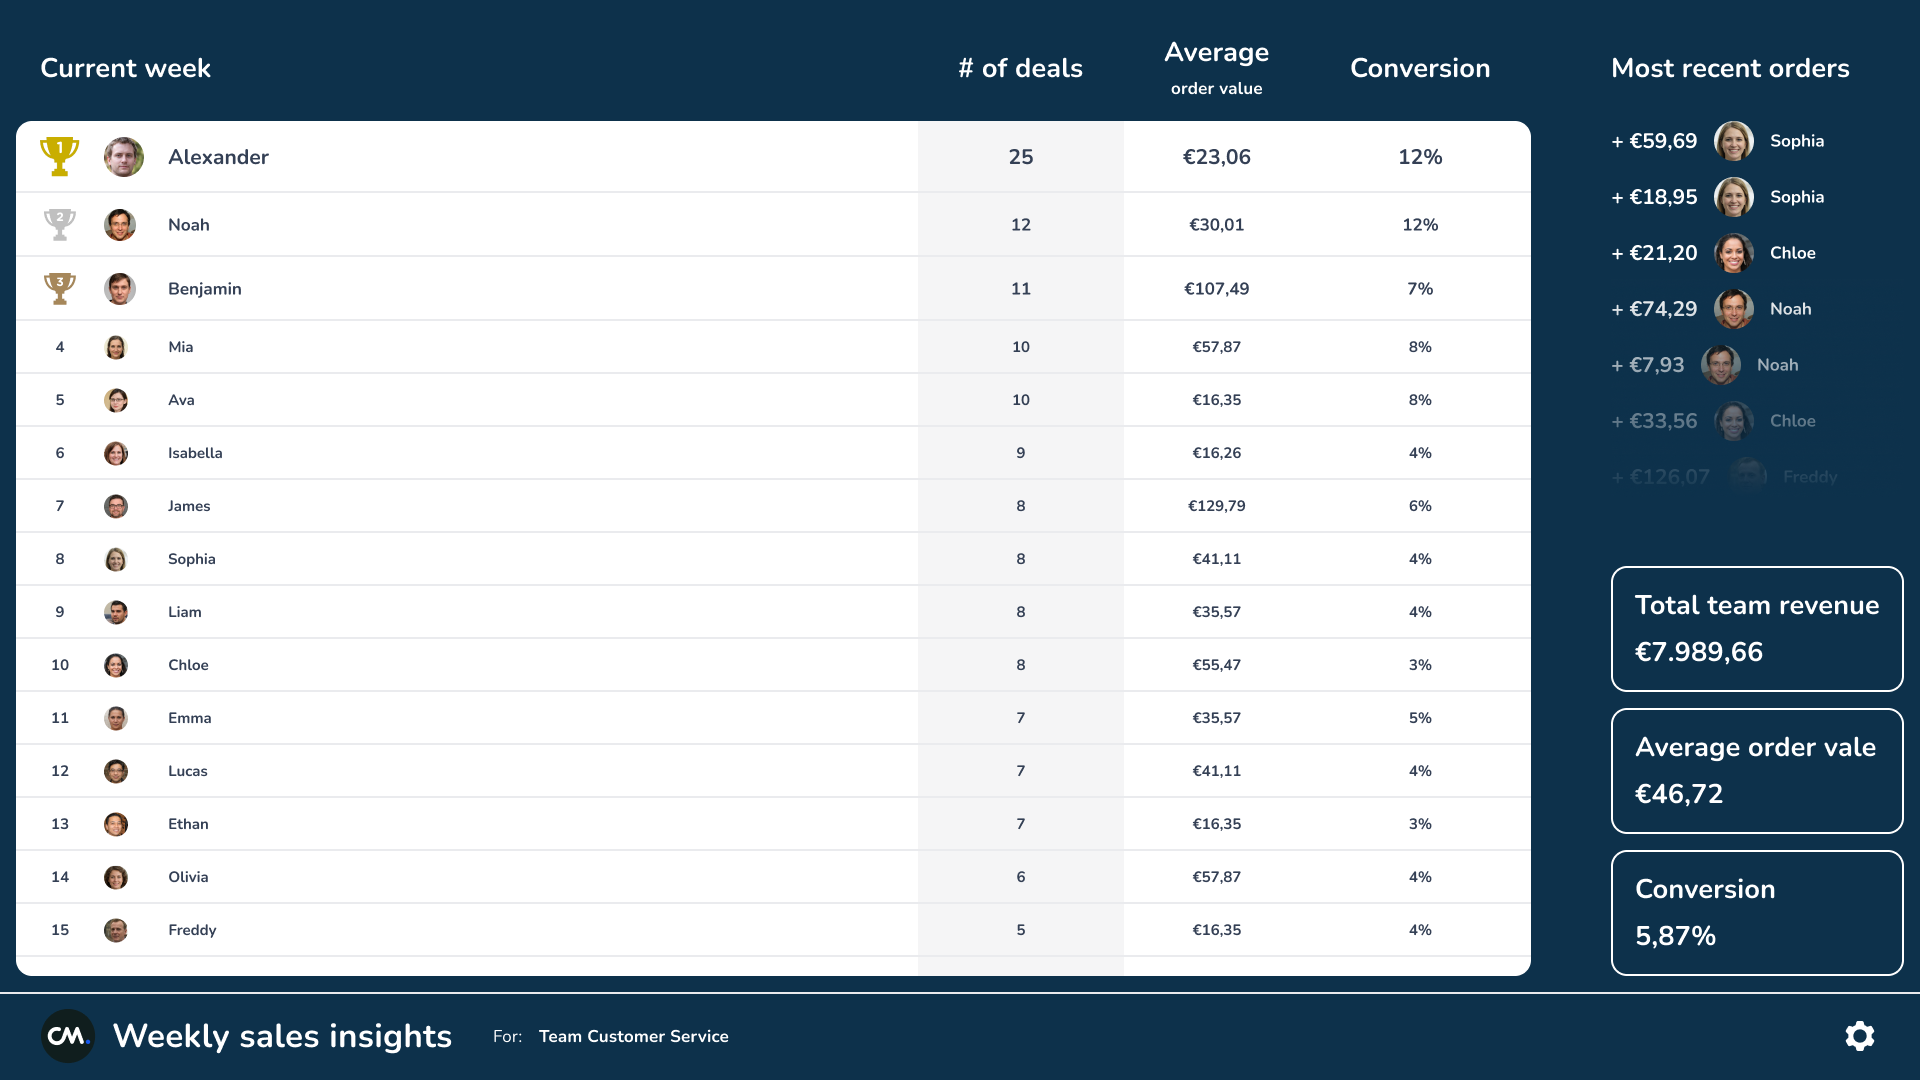Image resolution: width=1920 pixels, height=1080 pixels.
Task: Click Benjamin's bronze third-place trophy
Action: pyautogui.click(x=60, y=289)
